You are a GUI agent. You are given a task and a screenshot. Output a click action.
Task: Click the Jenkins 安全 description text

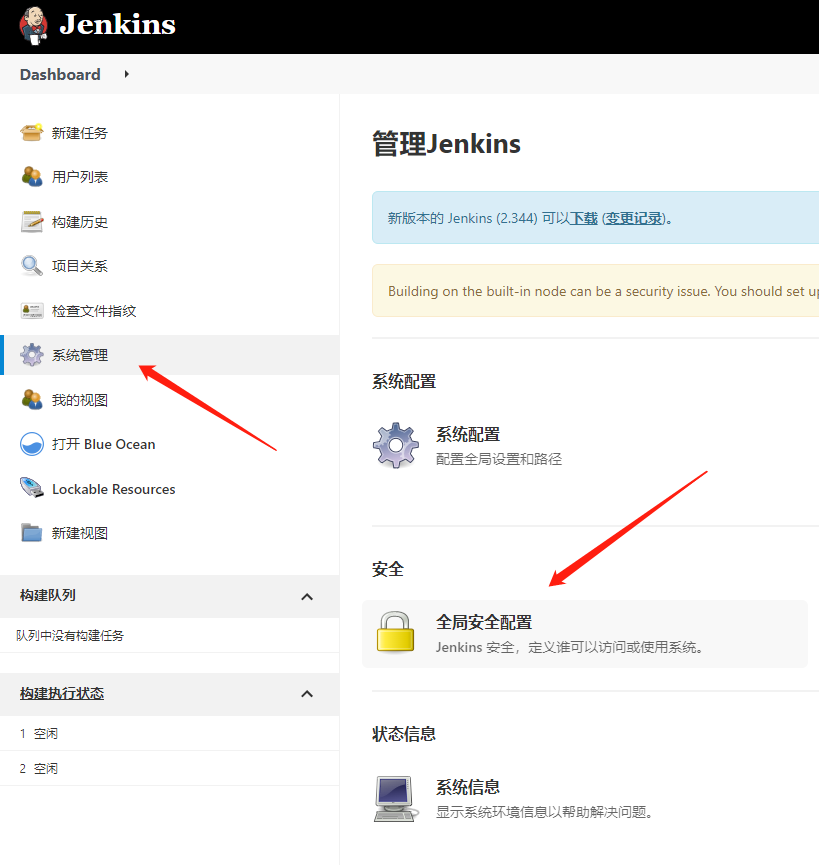(569, 647)
